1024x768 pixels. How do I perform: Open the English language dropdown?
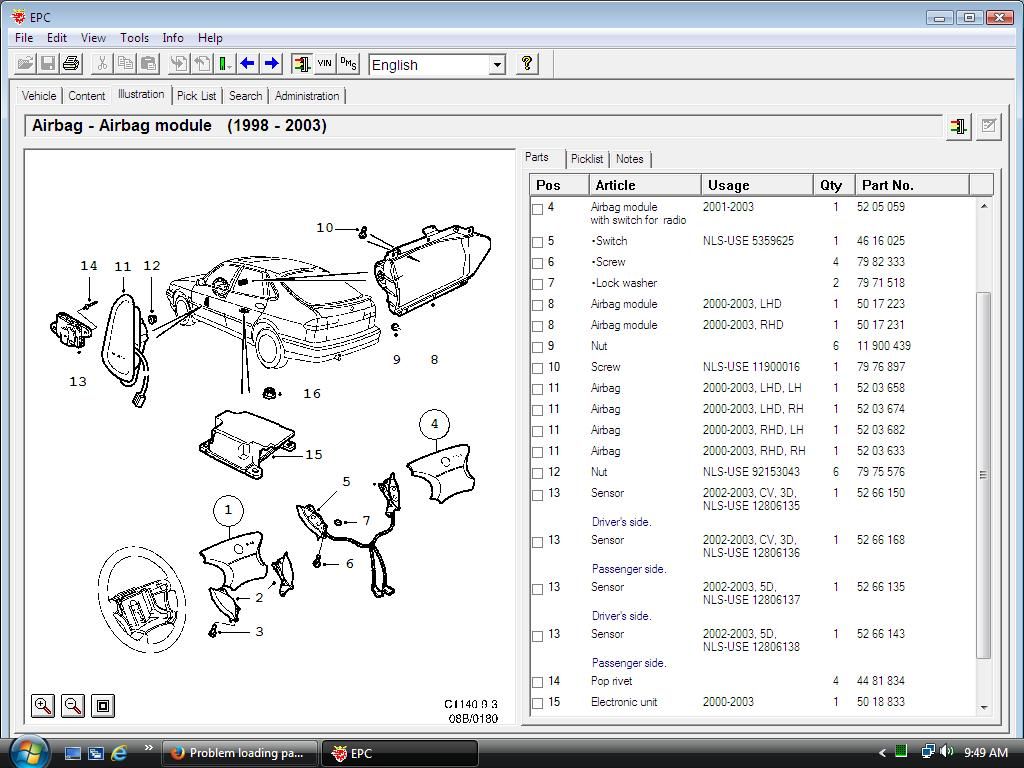(437, 64)
